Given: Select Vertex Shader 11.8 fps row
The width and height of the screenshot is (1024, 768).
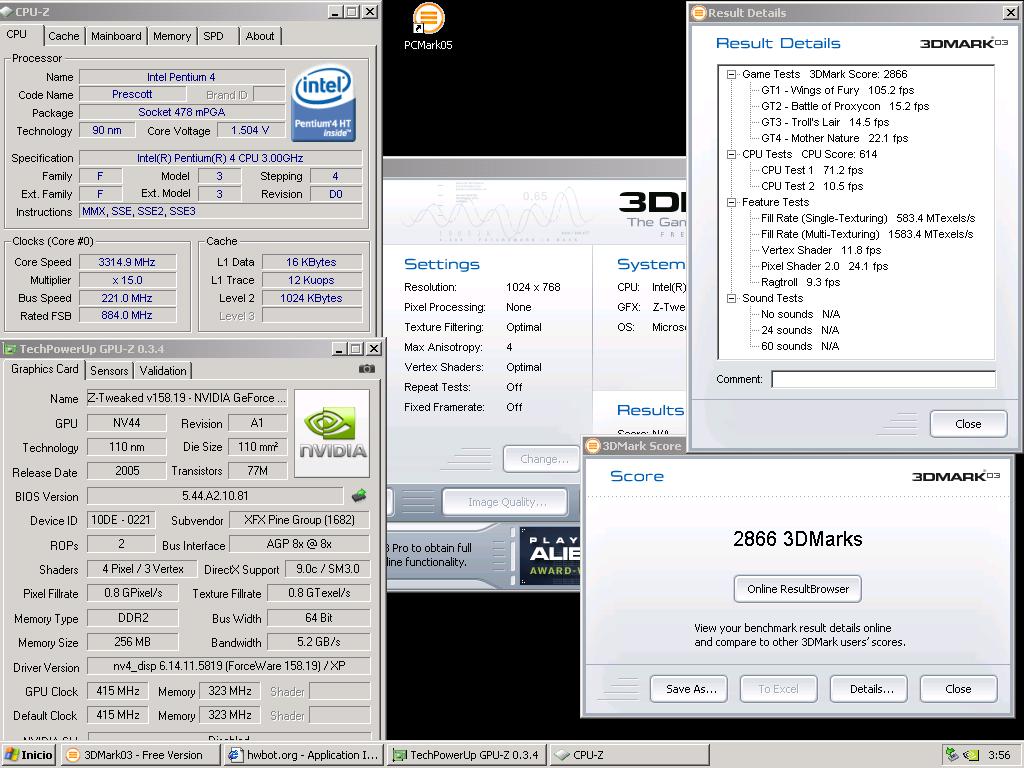Looking at the screenshot, I should tap(821, 251).
